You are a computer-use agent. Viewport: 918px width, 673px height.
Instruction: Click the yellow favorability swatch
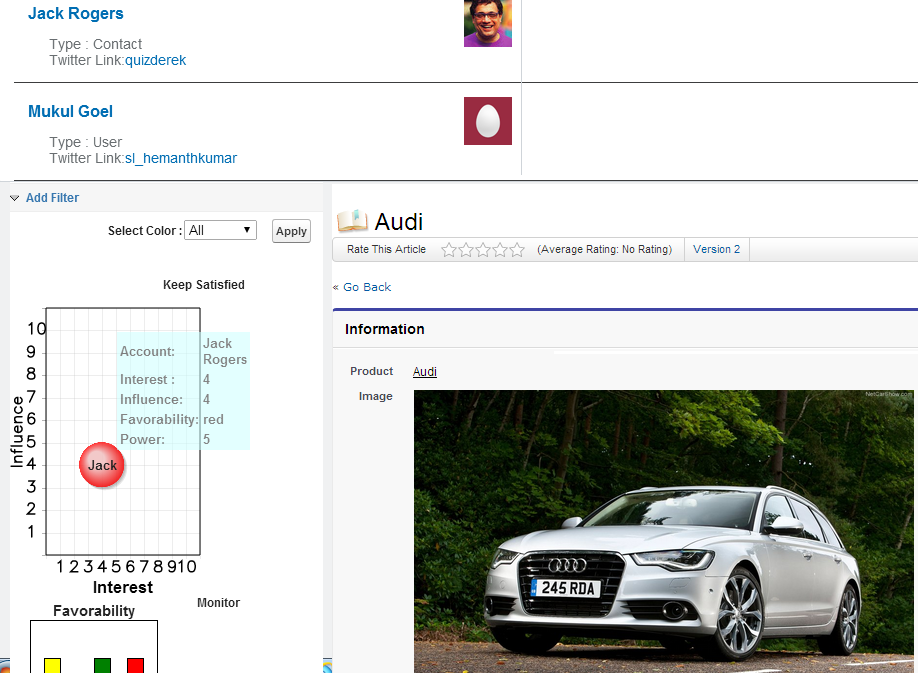tap(52, 665)
